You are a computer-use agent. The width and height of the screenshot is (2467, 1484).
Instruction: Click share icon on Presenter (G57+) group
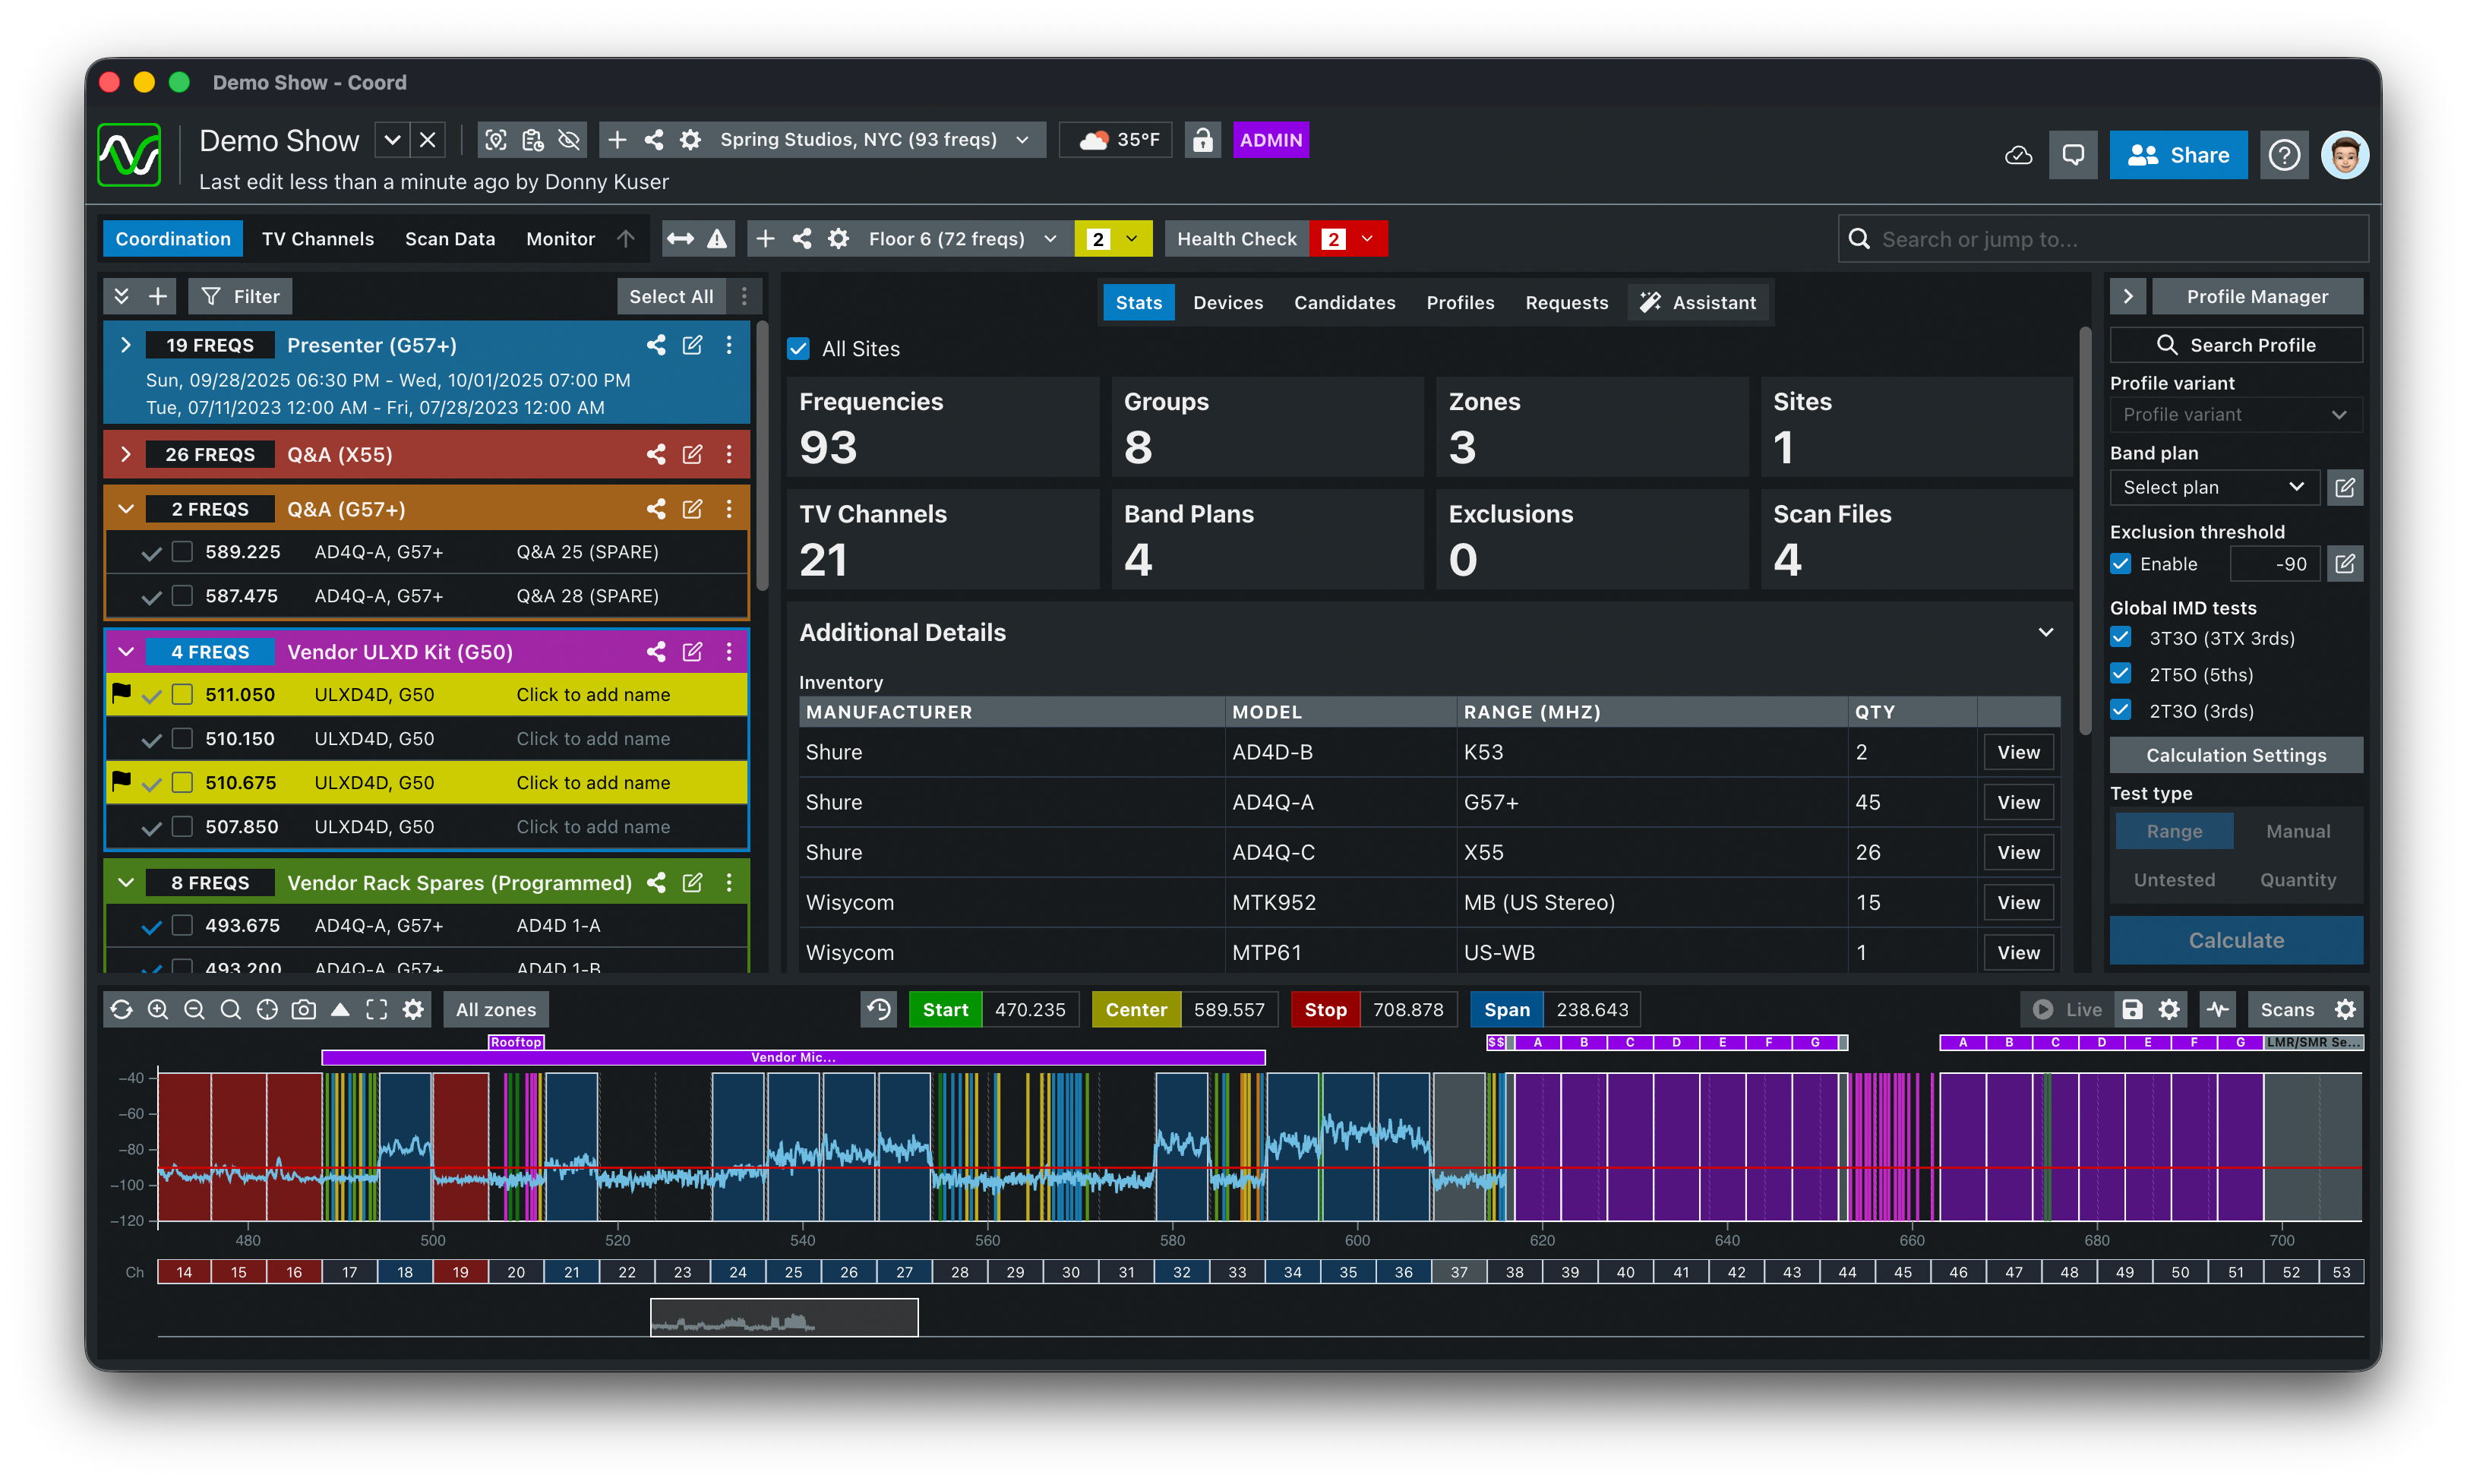656,345
